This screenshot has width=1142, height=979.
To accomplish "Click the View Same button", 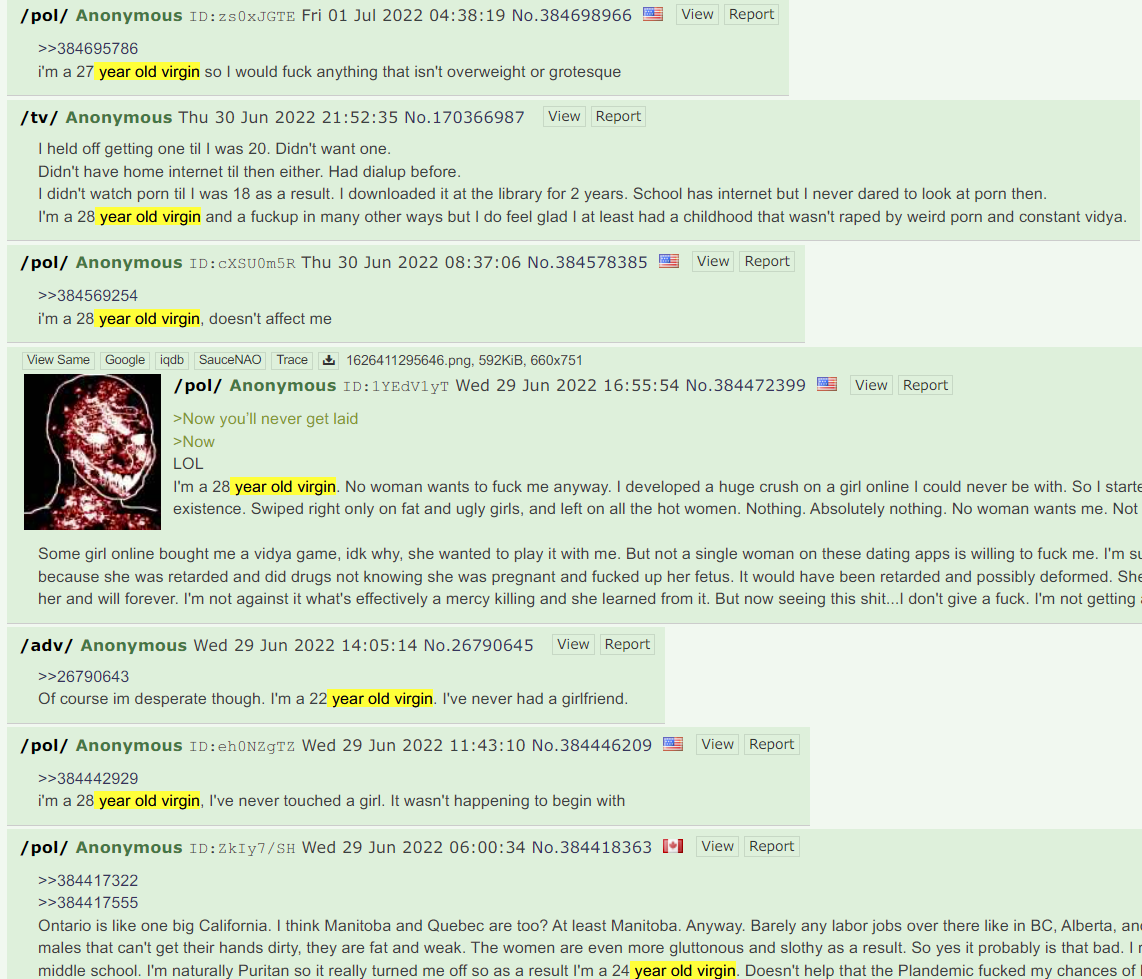I will [58, 360].
